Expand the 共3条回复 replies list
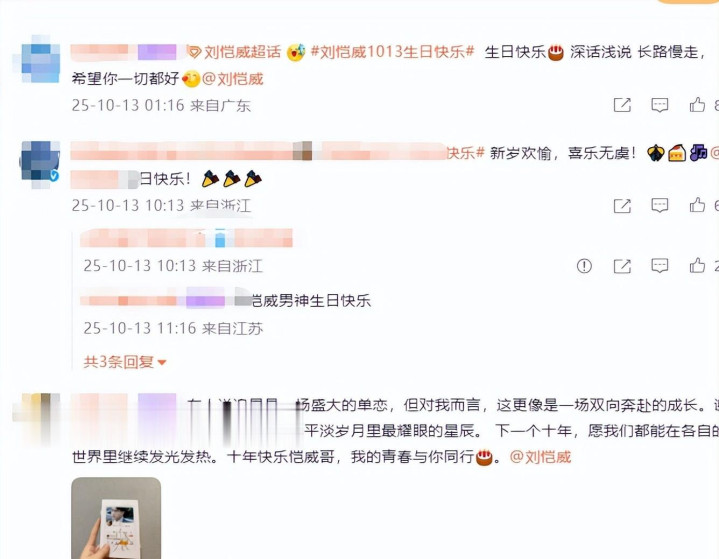719x559 pixels. click(x=124, y=362)
